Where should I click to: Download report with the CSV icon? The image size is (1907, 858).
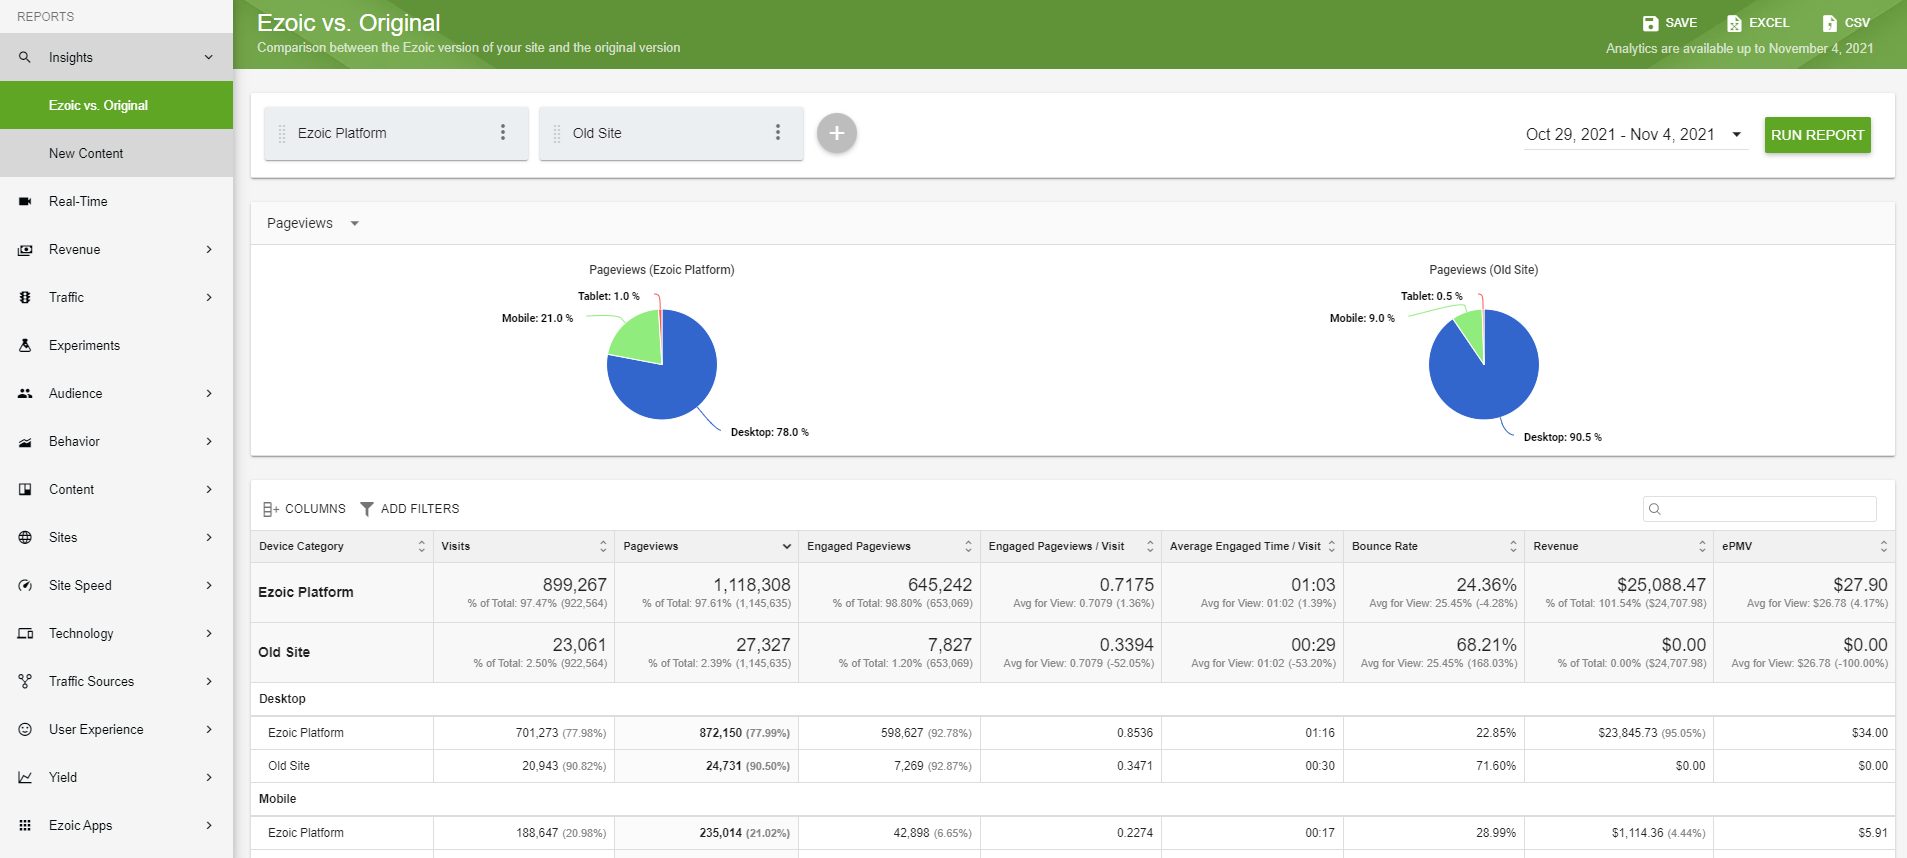1829,23
